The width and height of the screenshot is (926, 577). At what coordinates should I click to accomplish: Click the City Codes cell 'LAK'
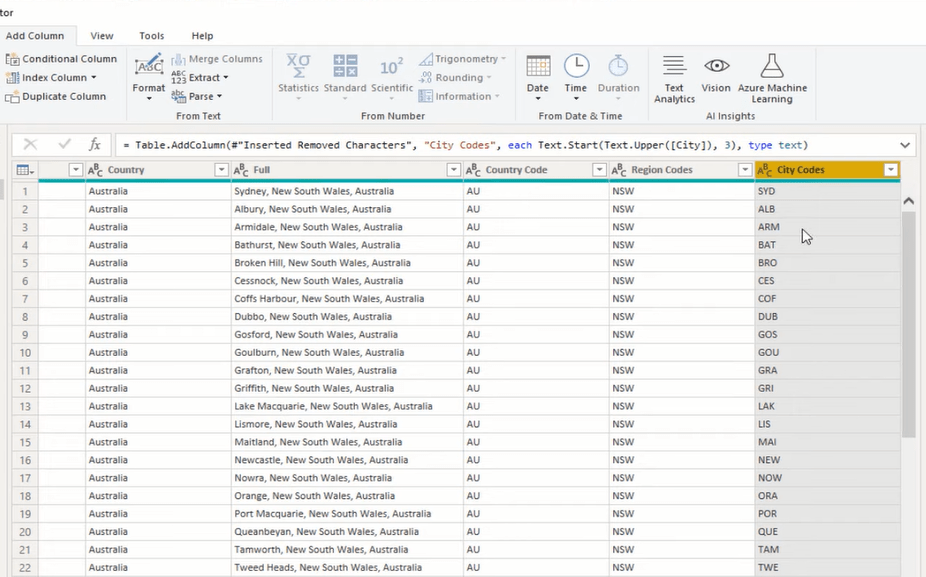827,406
